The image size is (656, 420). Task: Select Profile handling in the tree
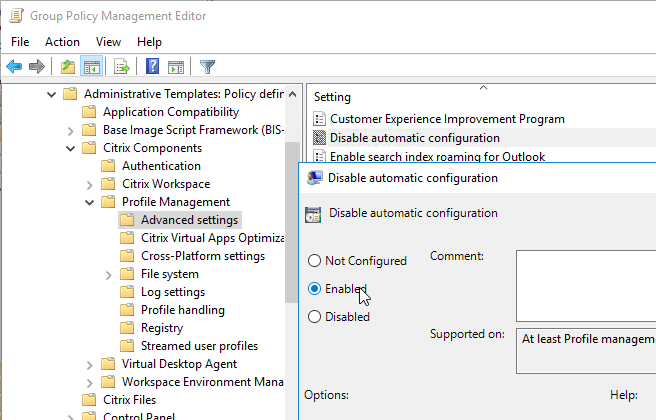click(183, 310)
